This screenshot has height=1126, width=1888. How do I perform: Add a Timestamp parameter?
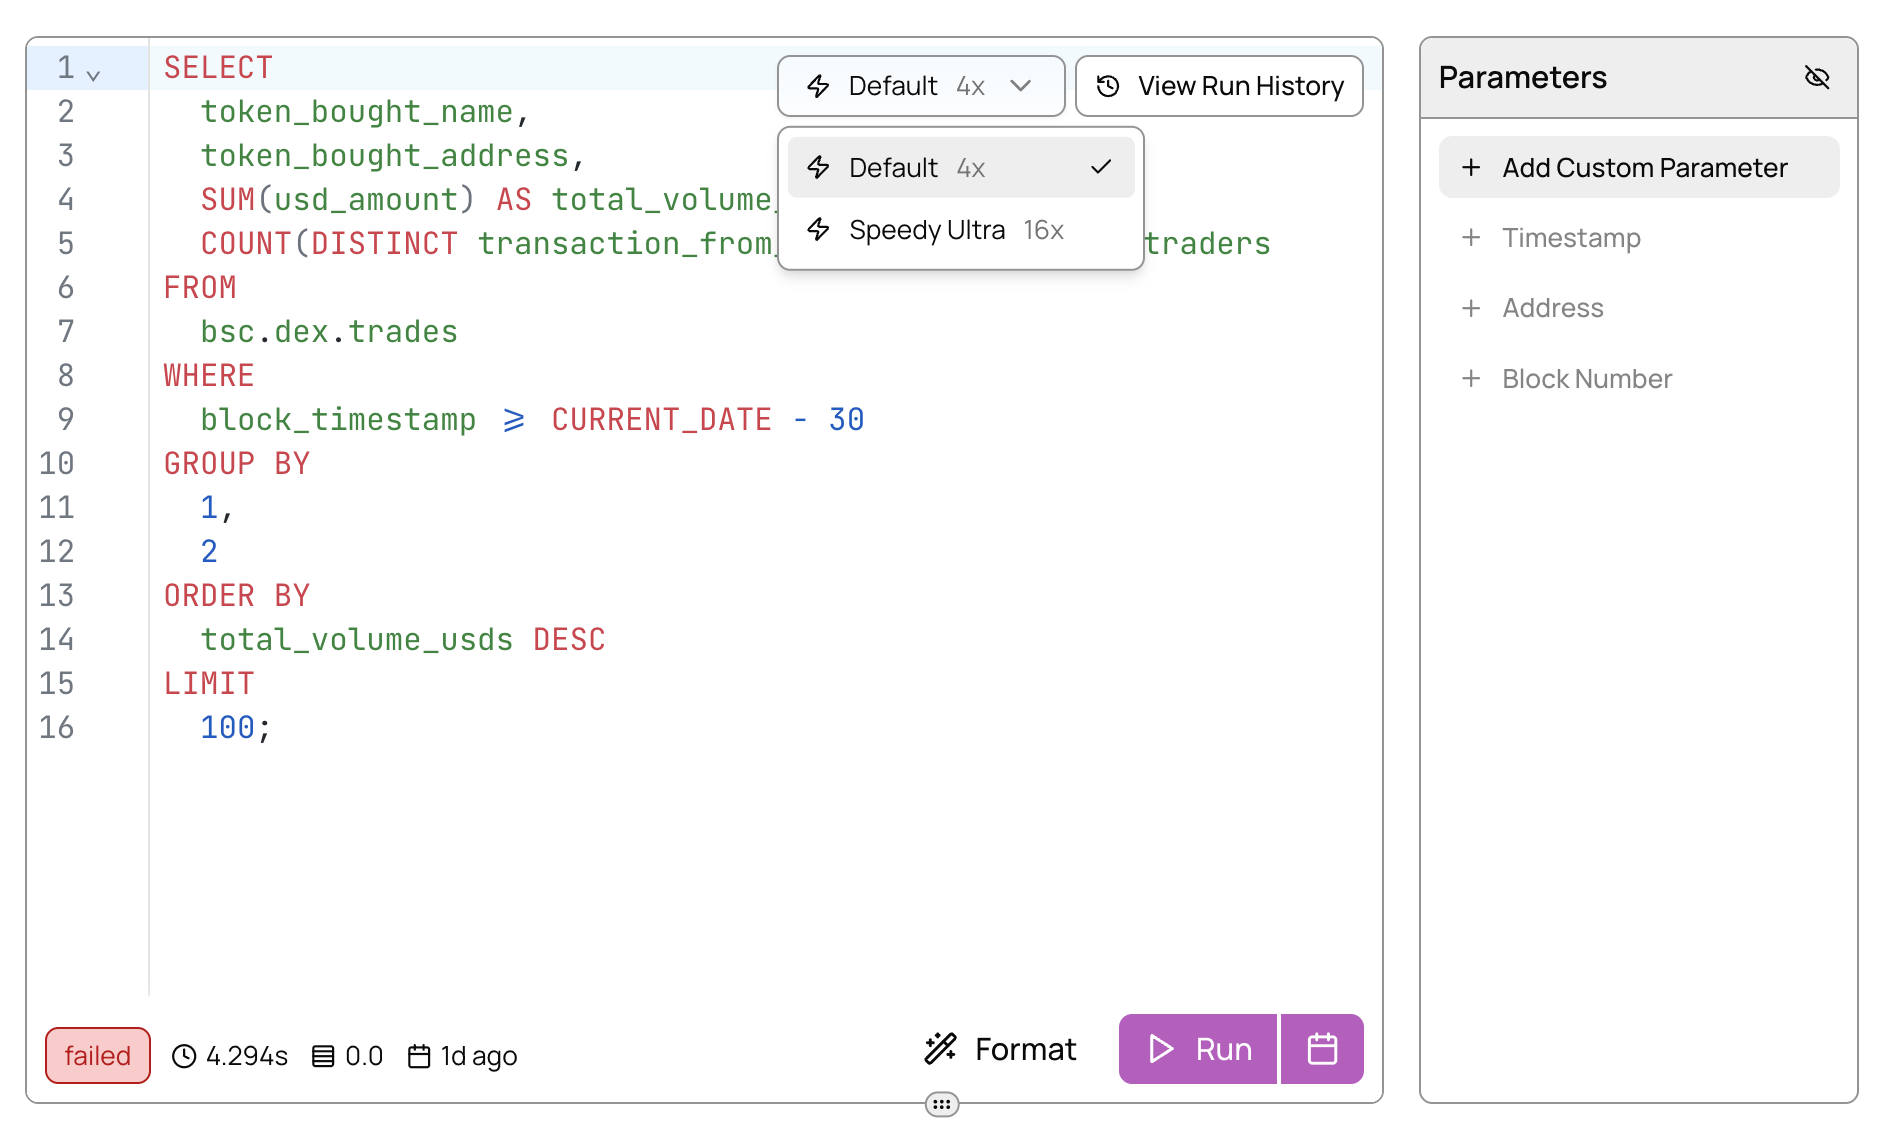pos(1638,238)
